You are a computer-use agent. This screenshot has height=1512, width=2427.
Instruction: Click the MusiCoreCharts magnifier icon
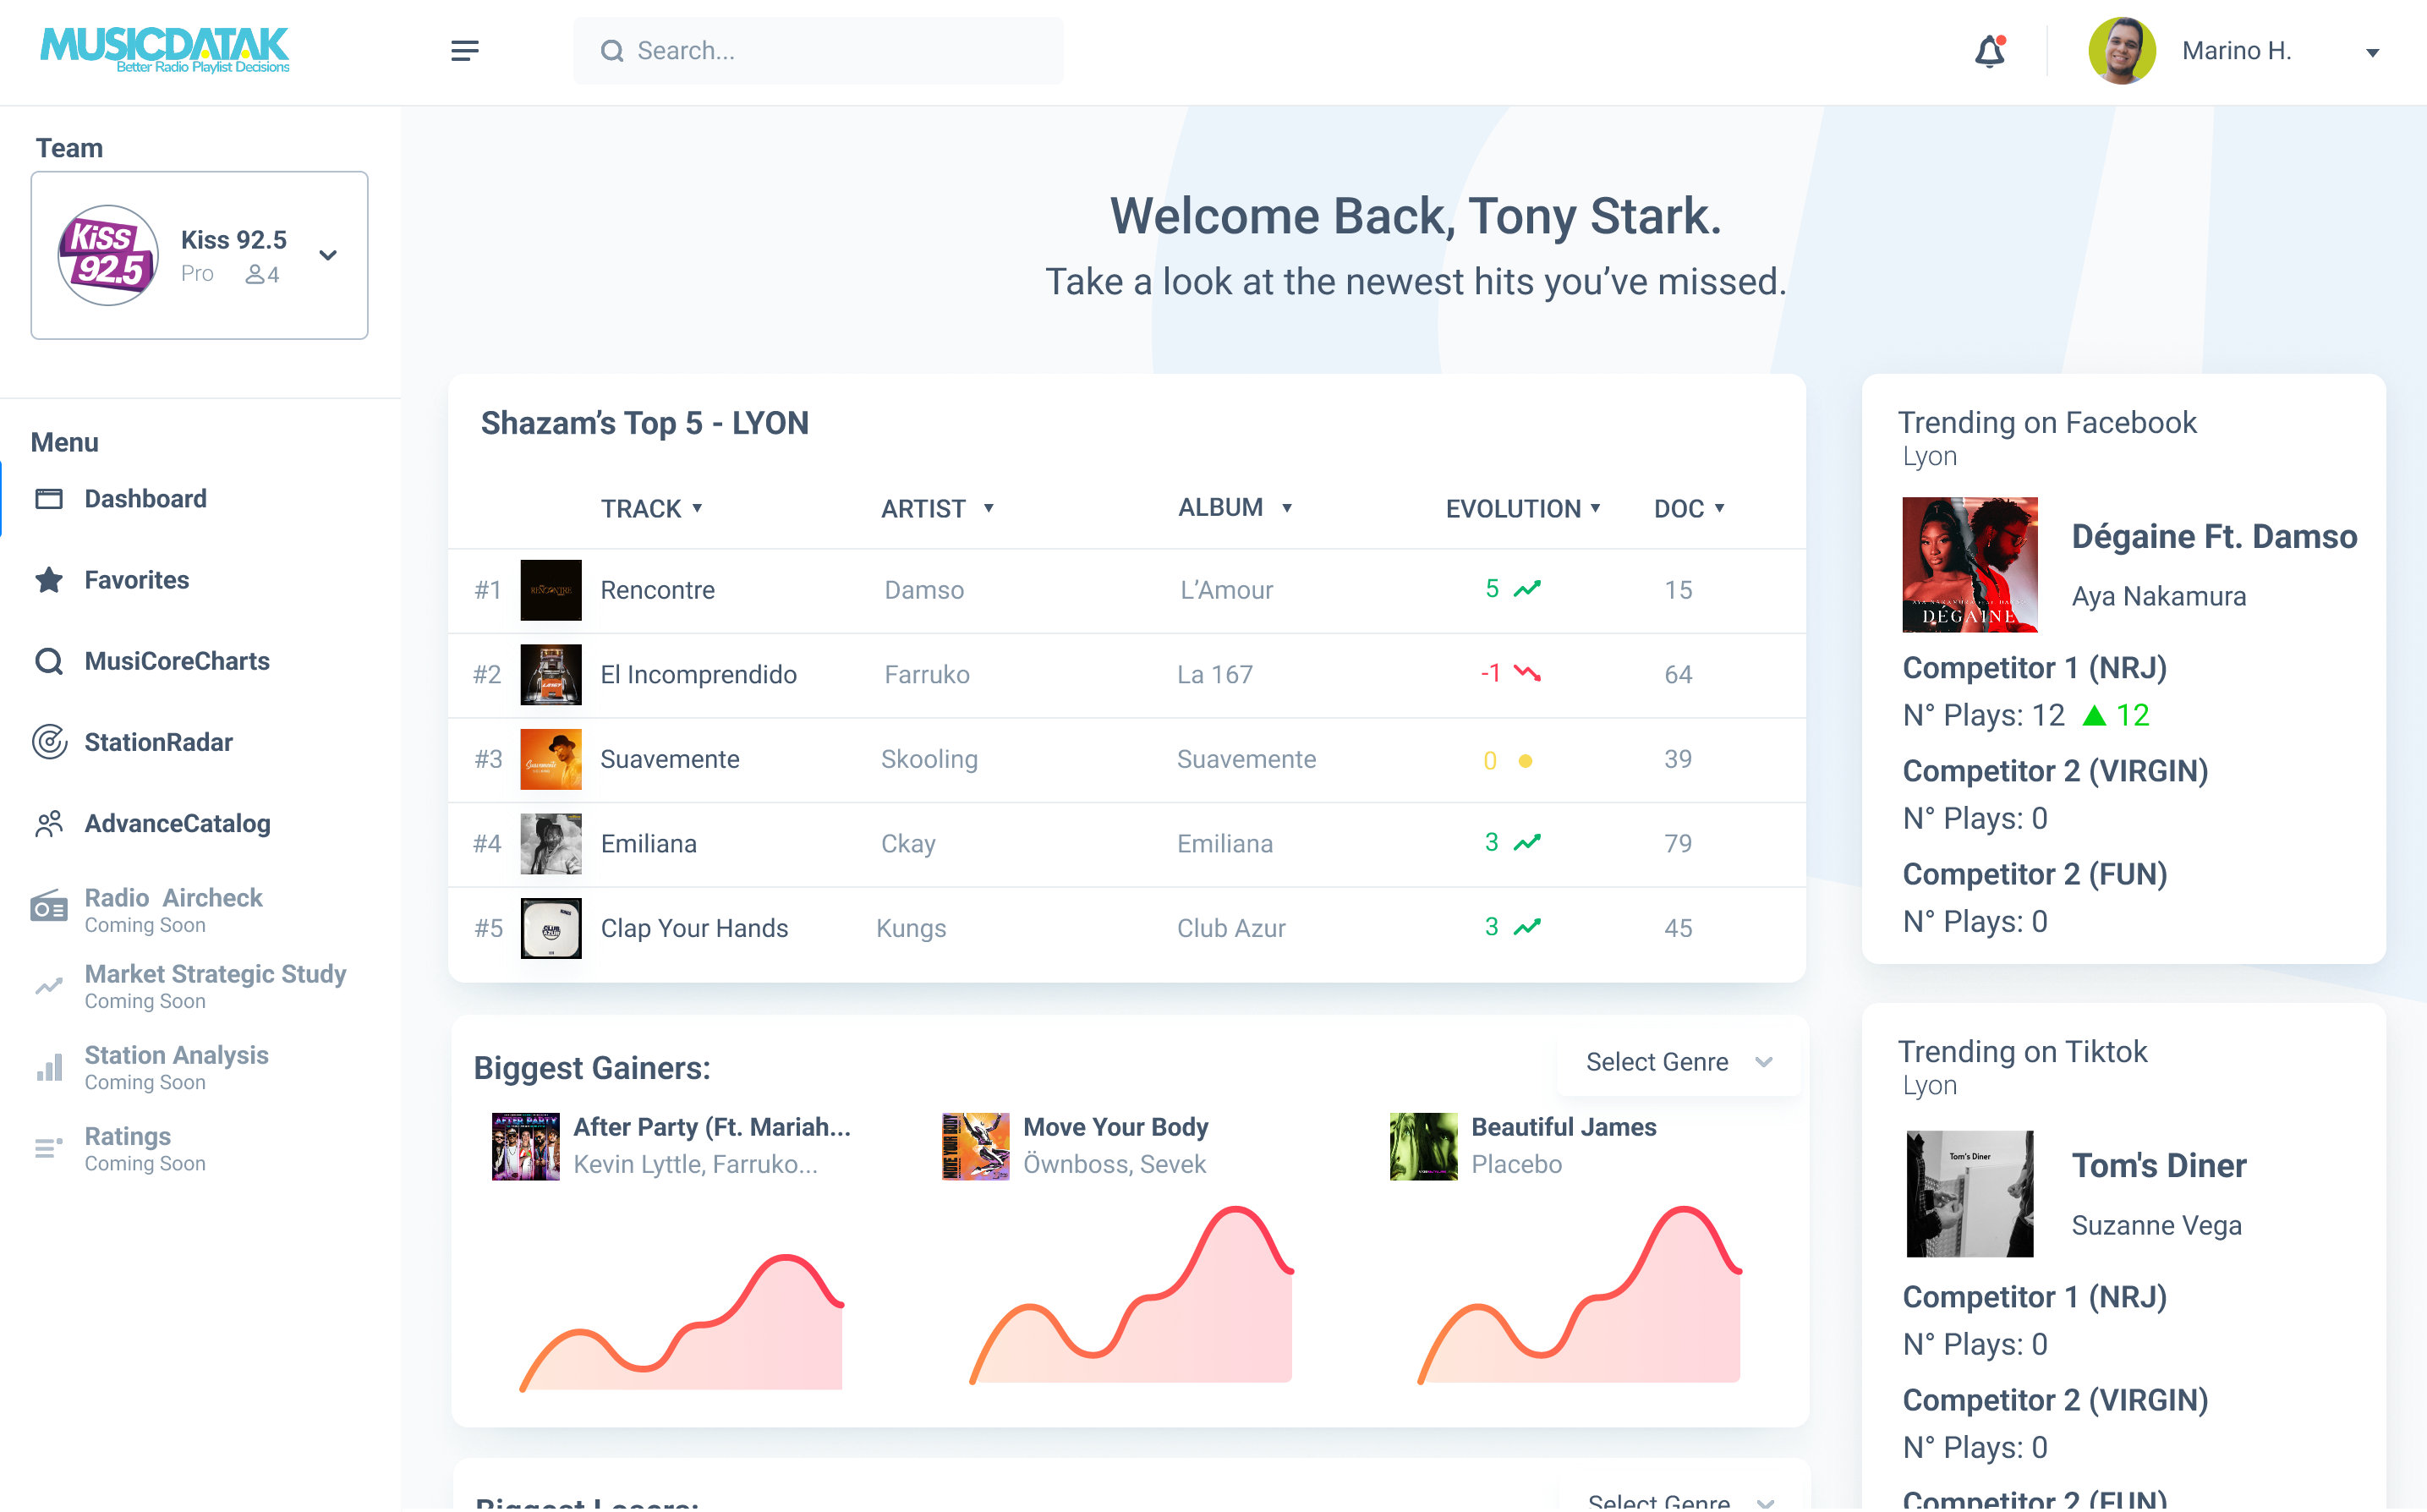tap(49, 661)
